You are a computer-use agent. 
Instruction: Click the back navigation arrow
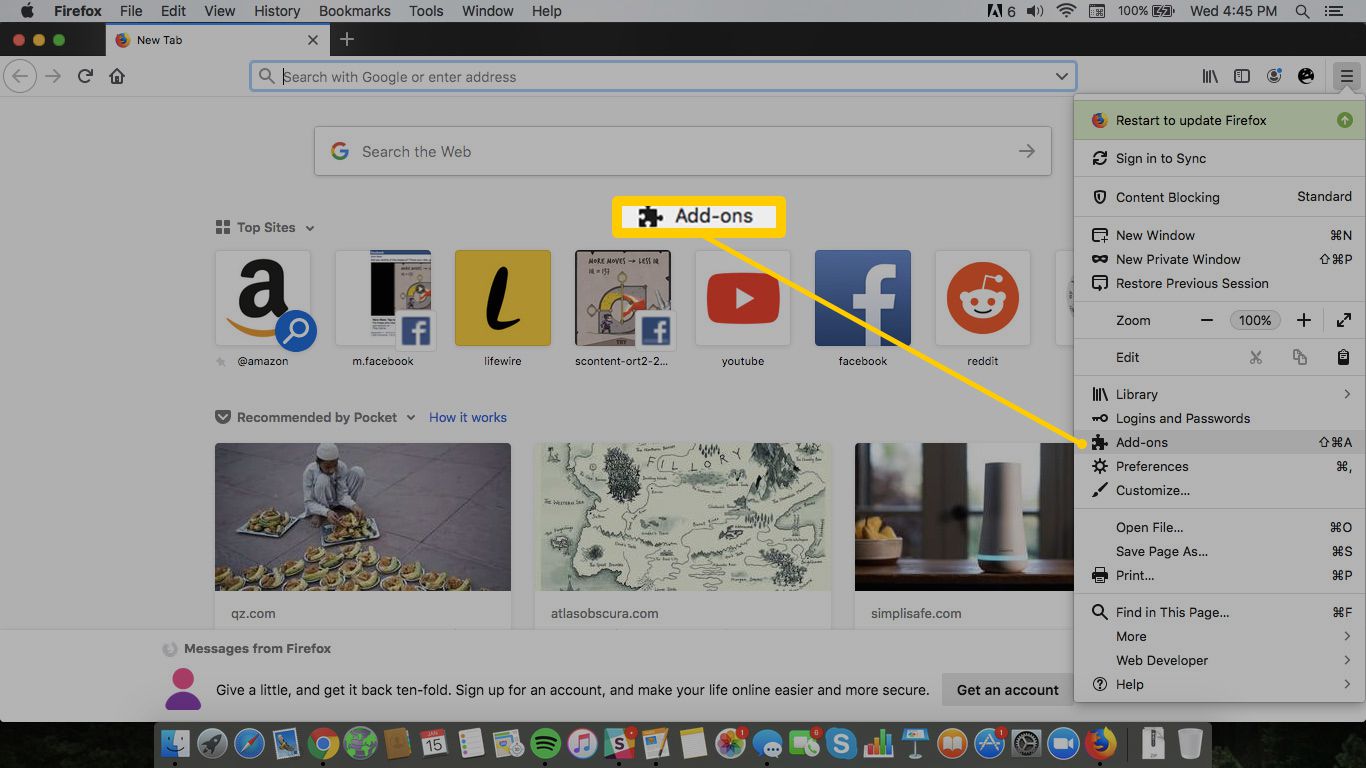(x=21, y=76)
